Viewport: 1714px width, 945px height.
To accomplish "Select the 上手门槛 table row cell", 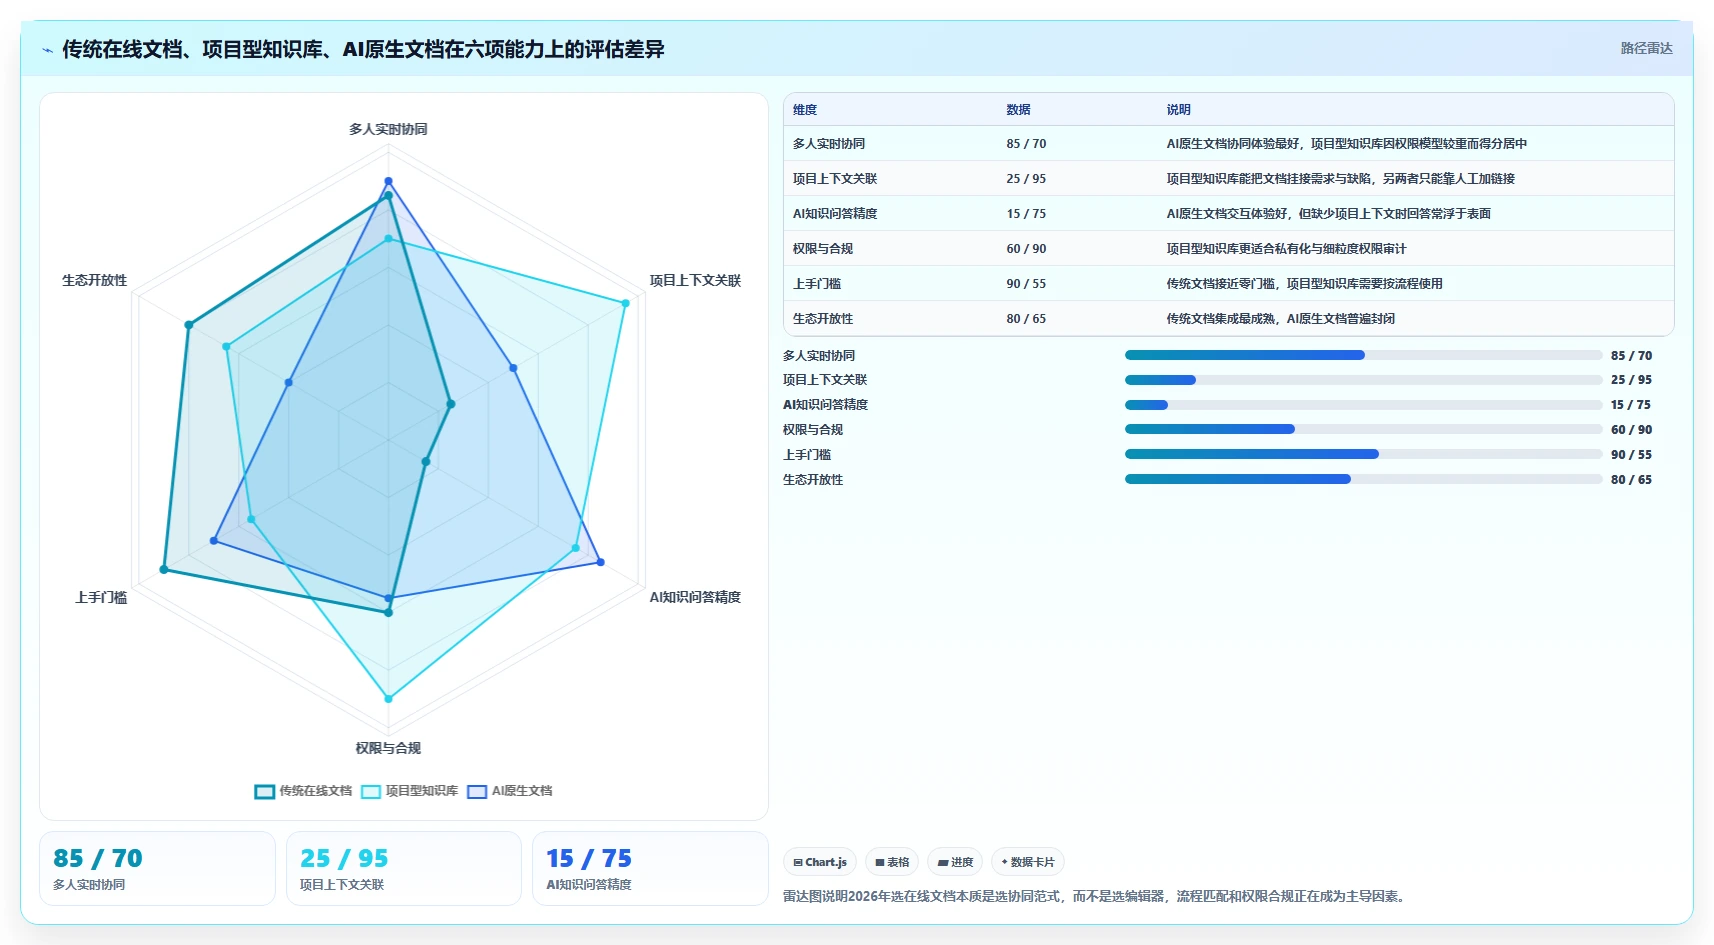I will pos(817,284).
